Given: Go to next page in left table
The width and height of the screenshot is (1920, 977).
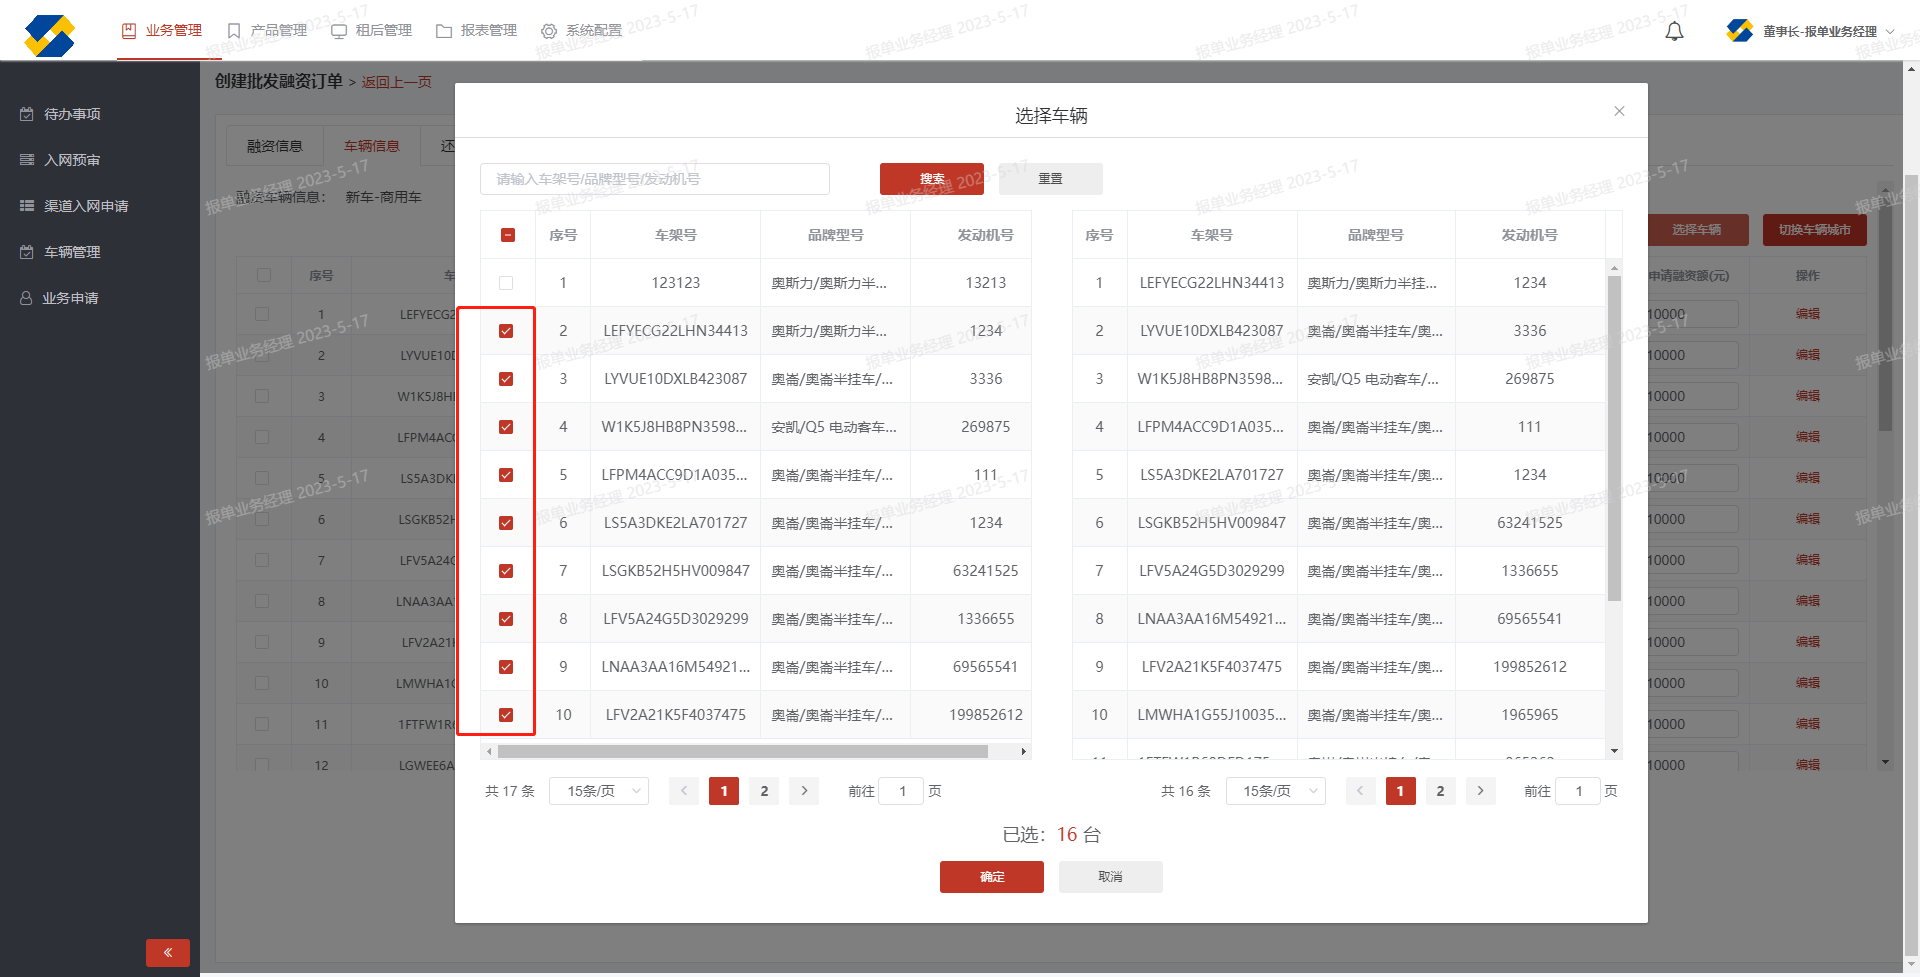Looking at the screenshot, I should tap(804, 791).
